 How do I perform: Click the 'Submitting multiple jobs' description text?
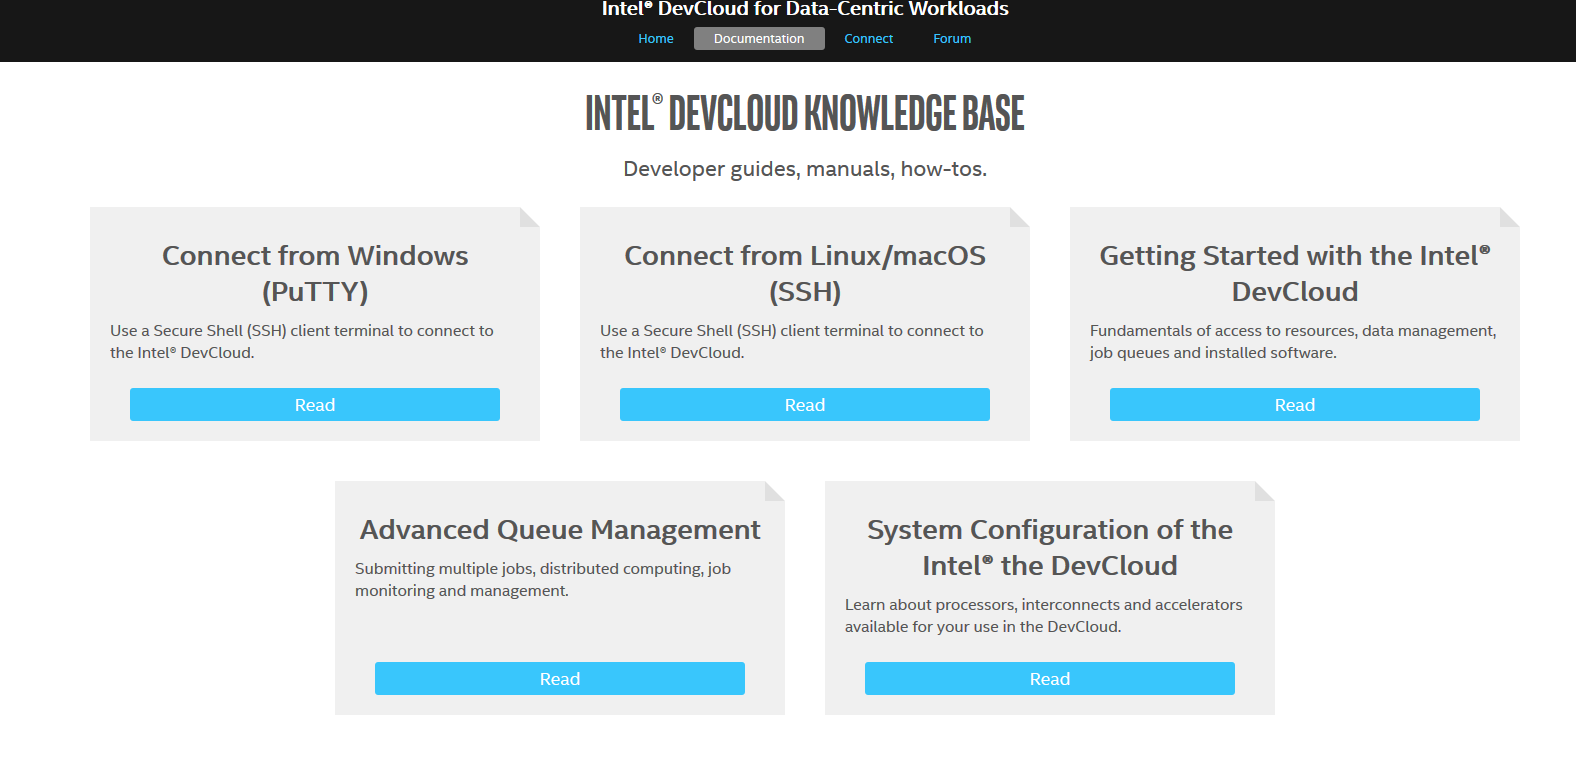pos(543,580)
